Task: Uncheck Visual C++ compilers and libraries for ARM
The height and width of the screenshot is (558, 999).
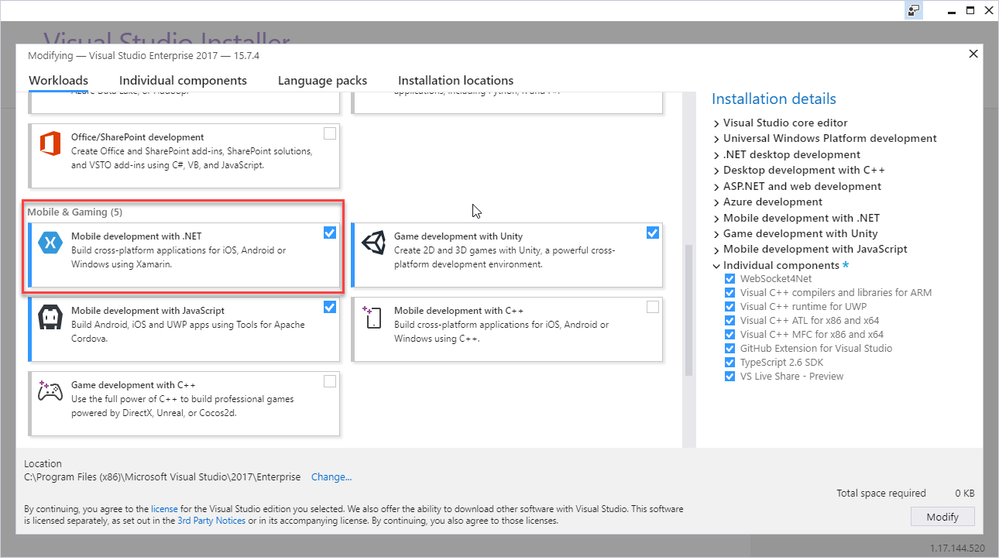Action: [729, 293]
